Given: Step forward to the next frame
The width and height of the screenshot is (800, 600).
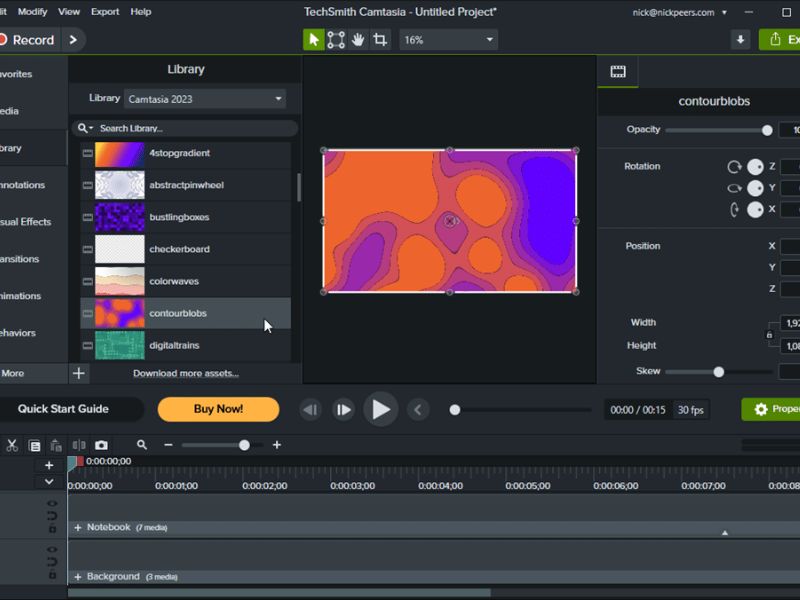Looking at the screenshot, I should point(343,410).
